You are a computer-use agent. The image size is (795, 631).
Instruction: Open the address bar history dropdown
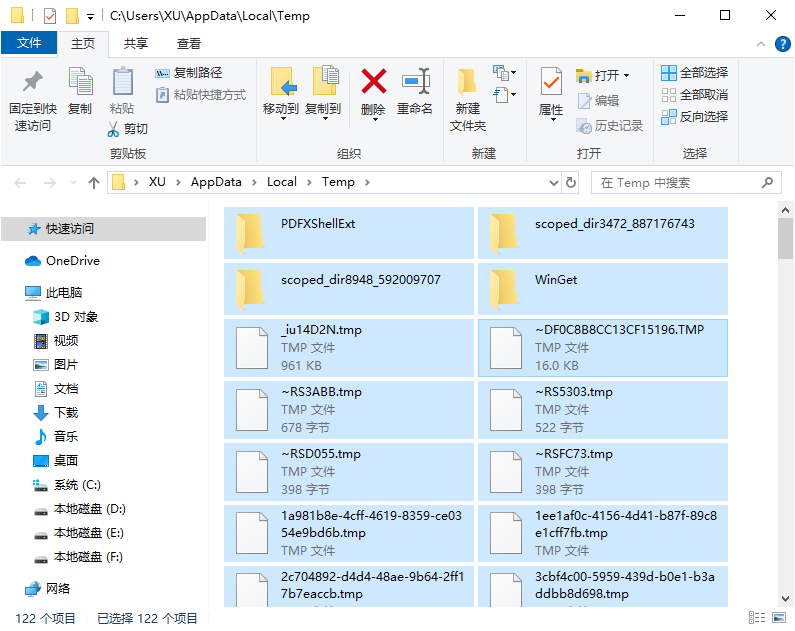[x=553, y=183]
